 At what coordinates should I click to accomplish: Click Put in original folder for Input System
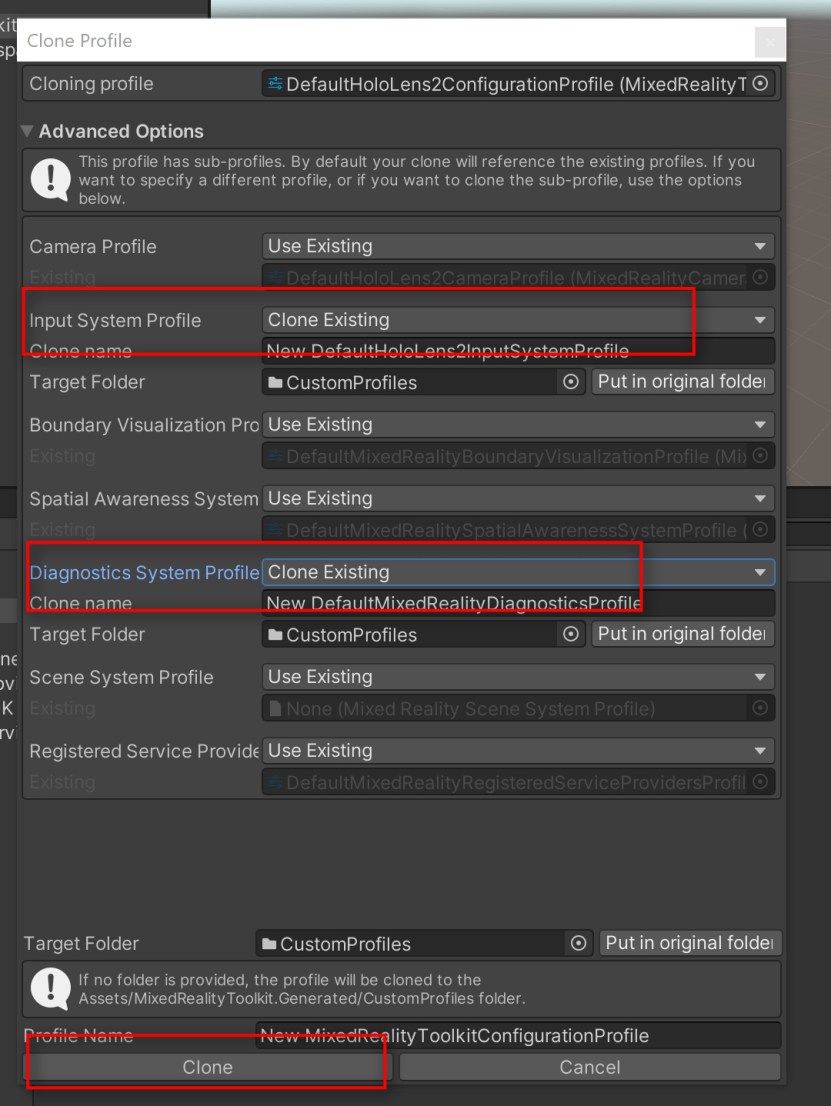(682, 382)
